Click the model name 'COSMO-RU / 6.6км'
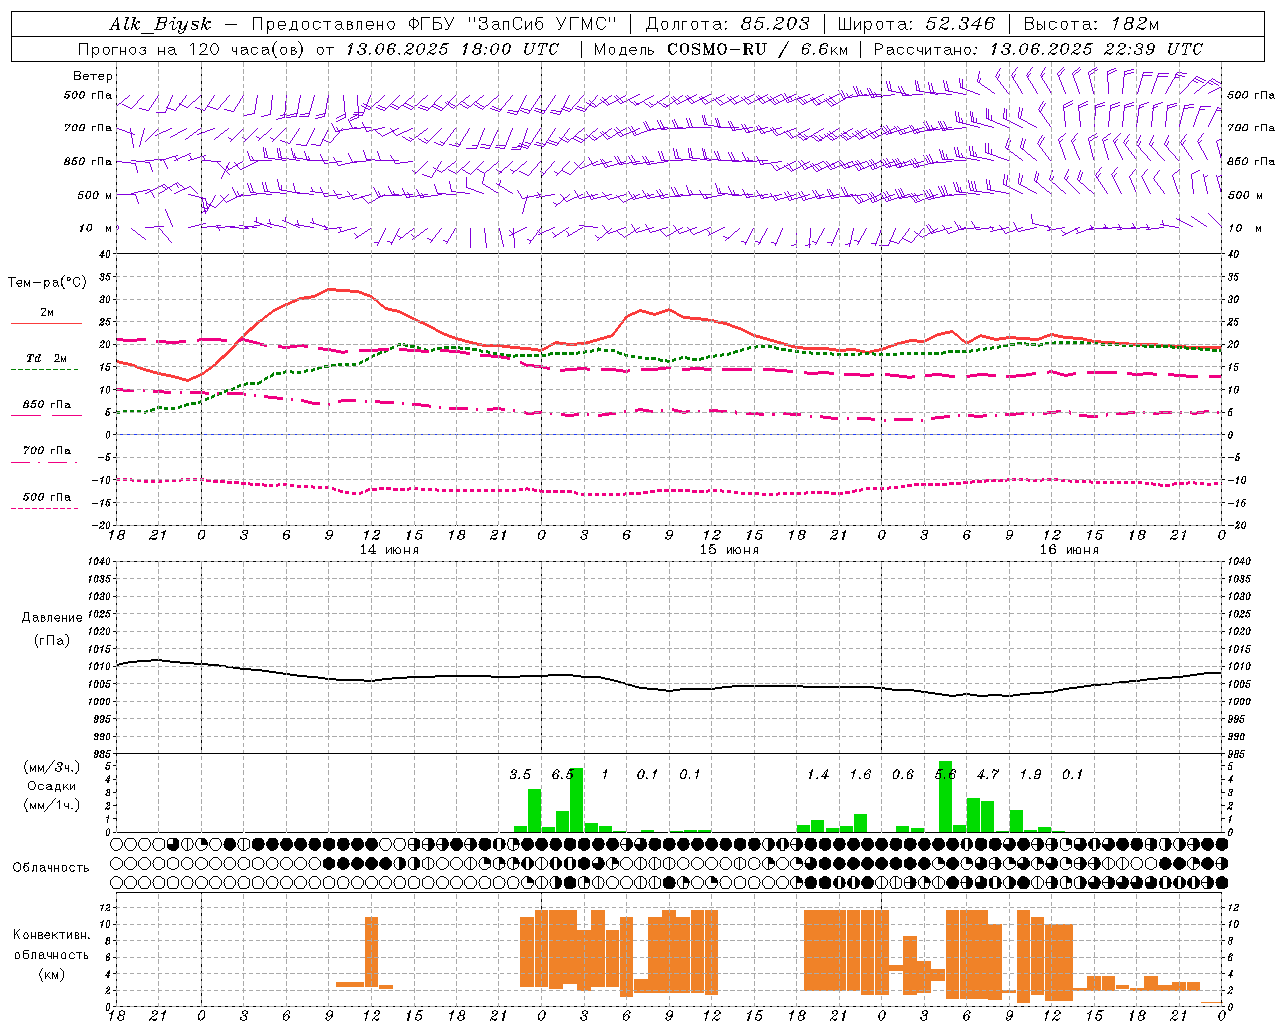Screen dimensions: 1280x1024 click(x=757, y=49)
